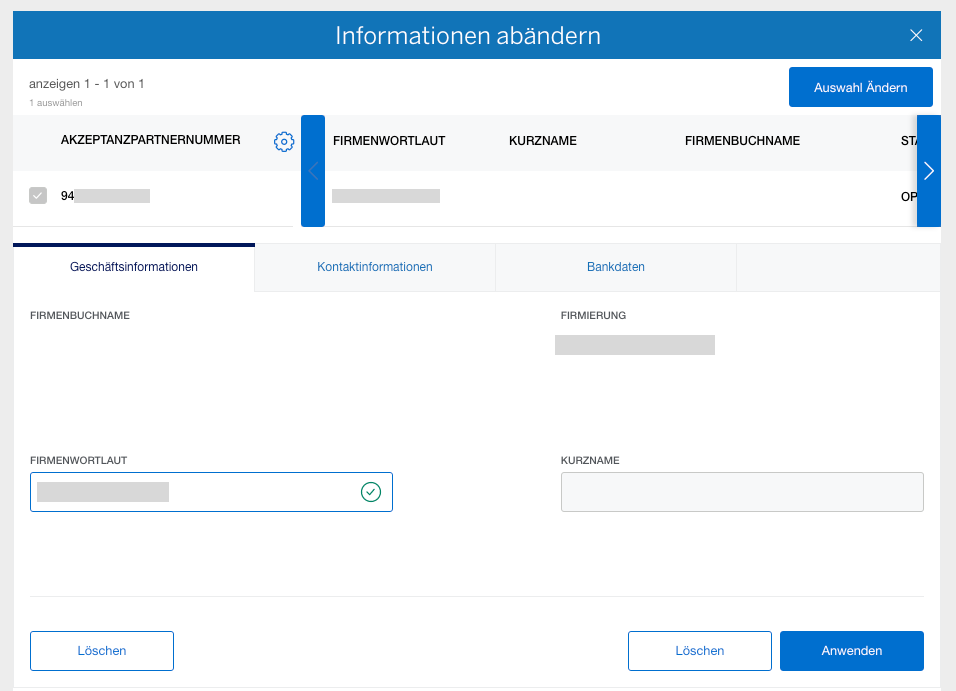Click the Auswahl Ändern button

(861, 87)
